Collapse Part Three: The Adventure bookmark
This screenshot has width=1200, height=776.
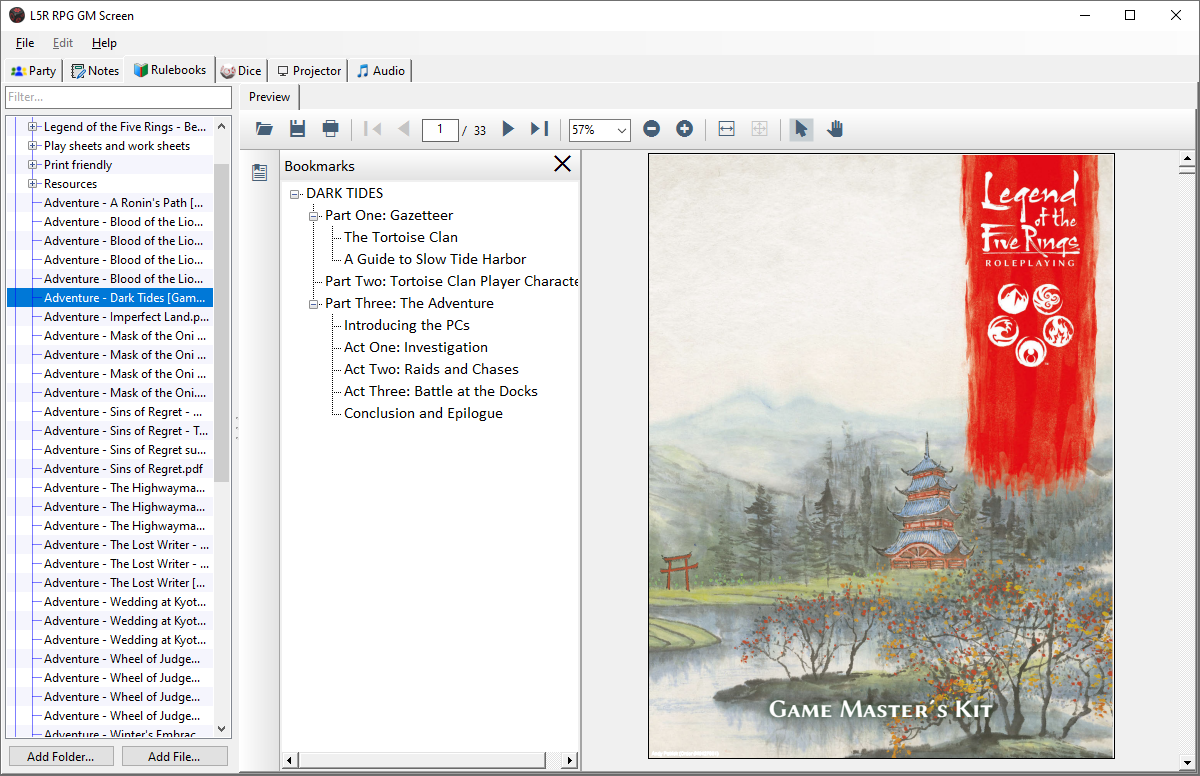(x=314, y=304)
